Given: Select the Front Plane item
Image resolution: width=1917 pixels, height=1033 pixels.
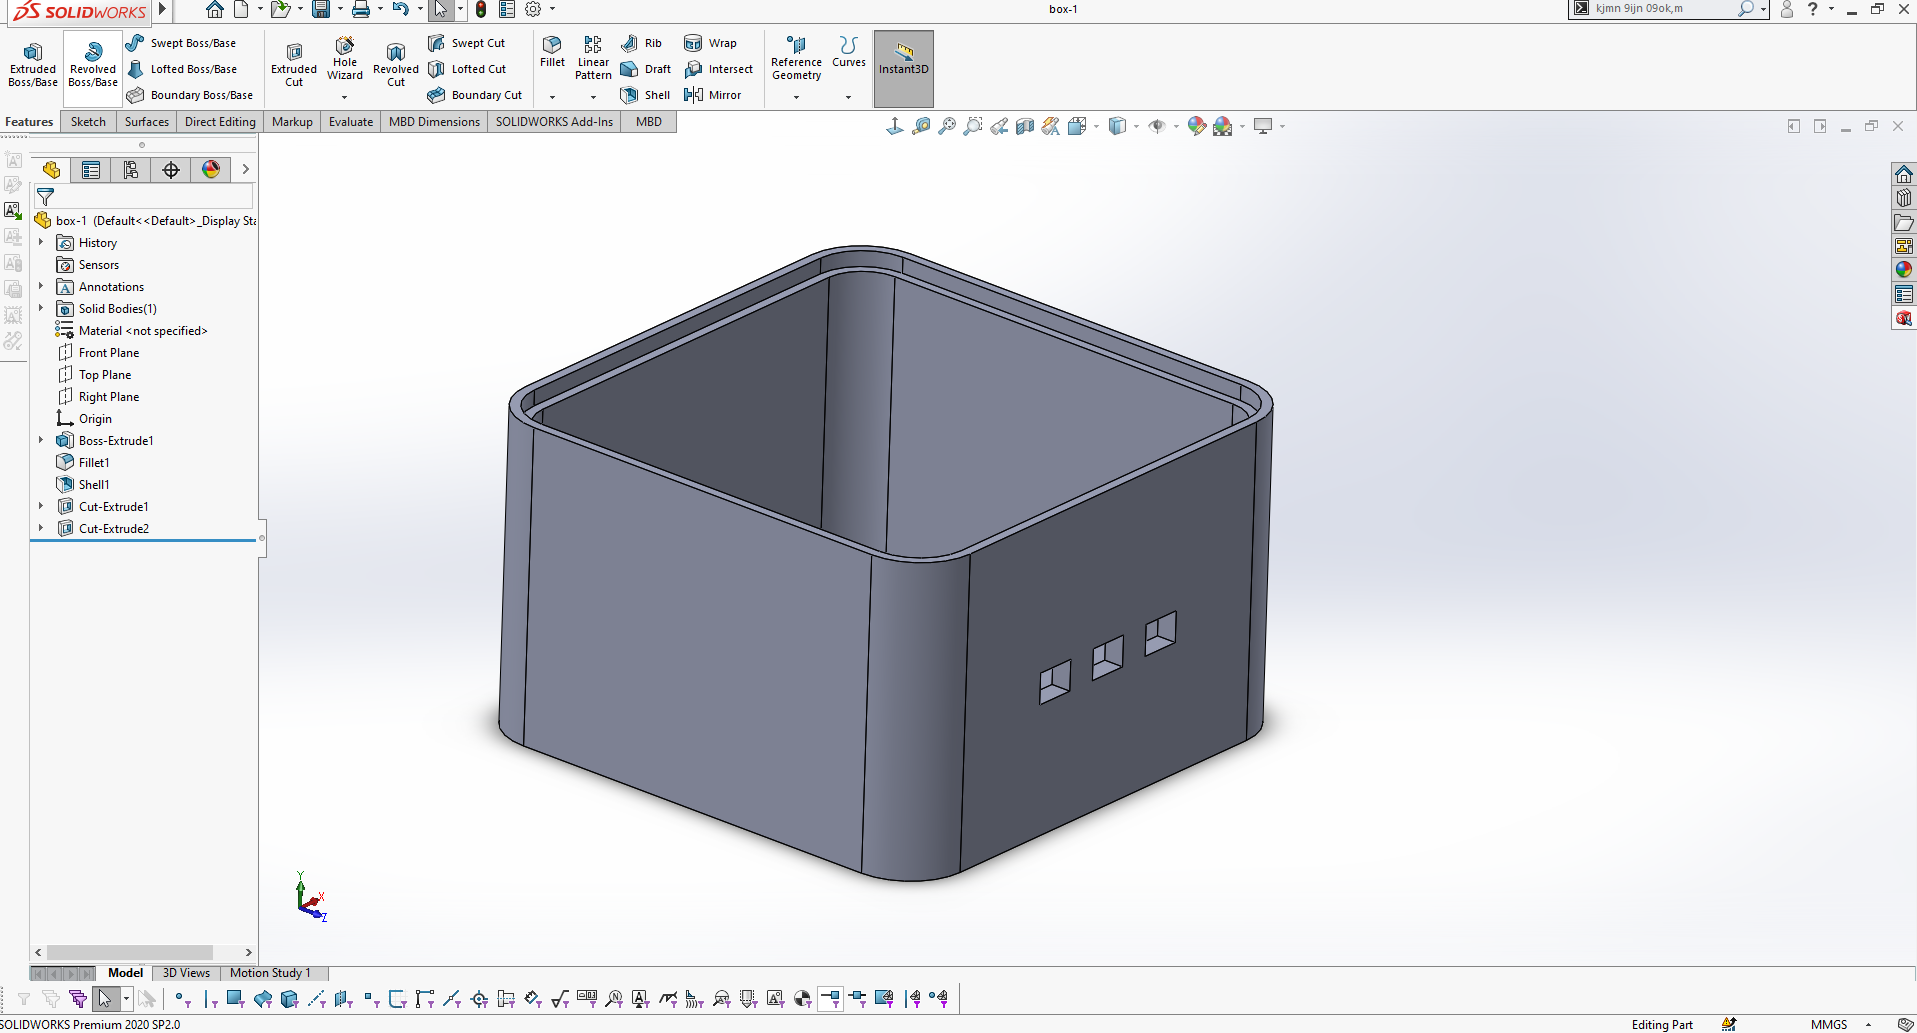Looking at the screenshot, I should [x=109, y=353].
